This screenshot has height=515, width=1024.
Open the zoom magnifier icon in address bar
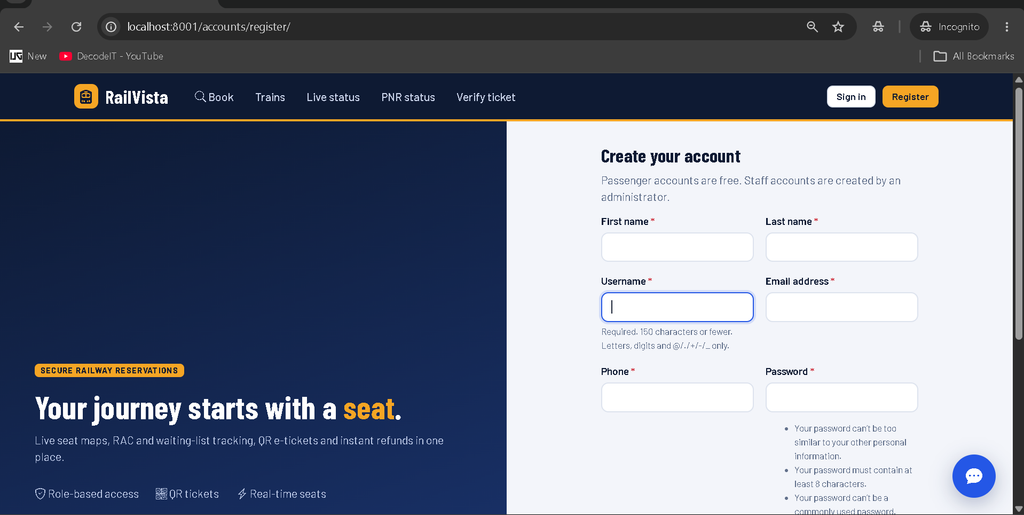tap(812, 27)
